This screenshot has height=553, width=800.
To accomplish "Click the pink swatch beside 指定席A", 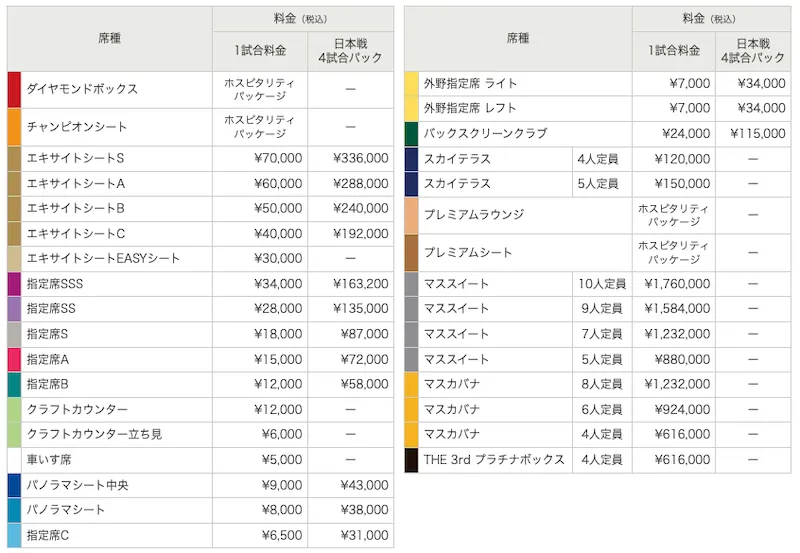I will [14, 360].
